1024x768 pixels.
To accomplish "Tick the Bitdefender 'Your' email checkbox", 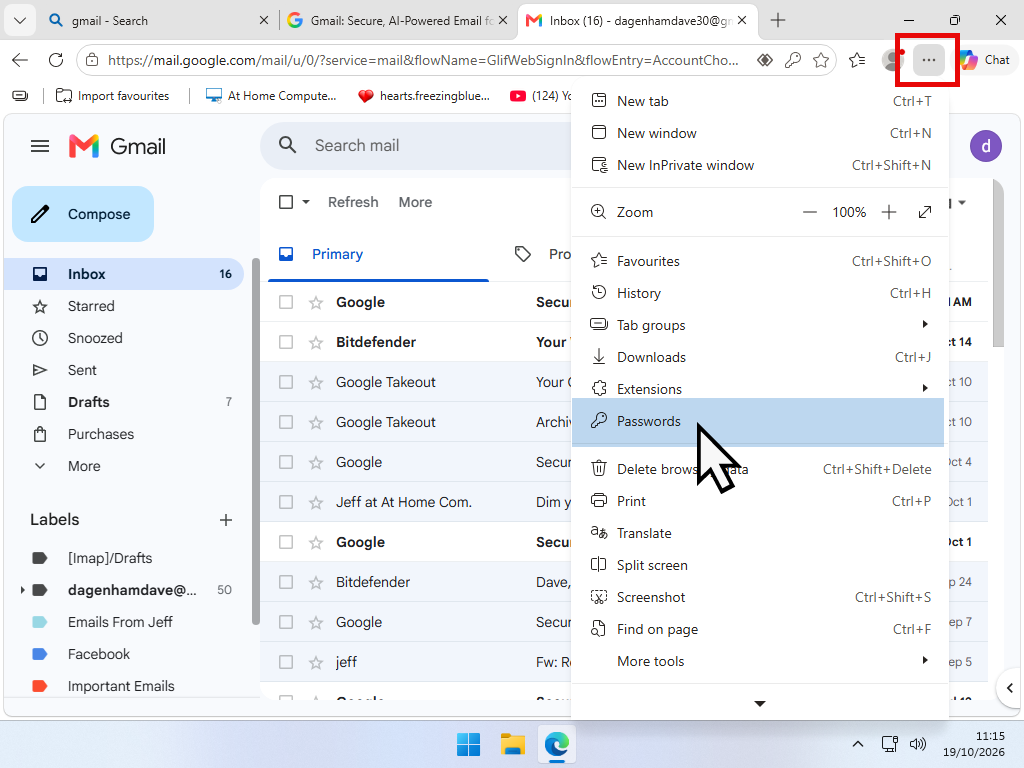I will click(x=286, y=342).
